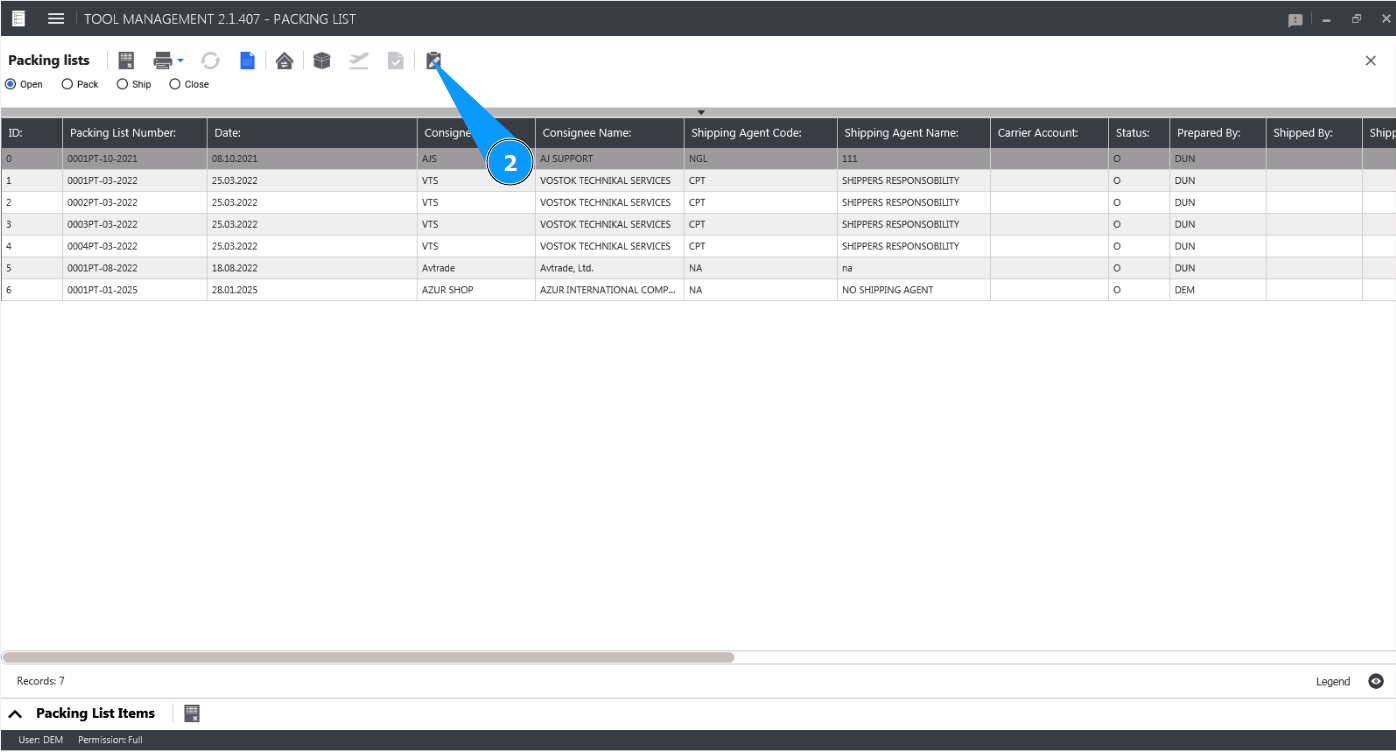The height and width of the screenshot is (752, 1396).
Task: Toggle the Legend eye icon
Action: point(1376,681)
